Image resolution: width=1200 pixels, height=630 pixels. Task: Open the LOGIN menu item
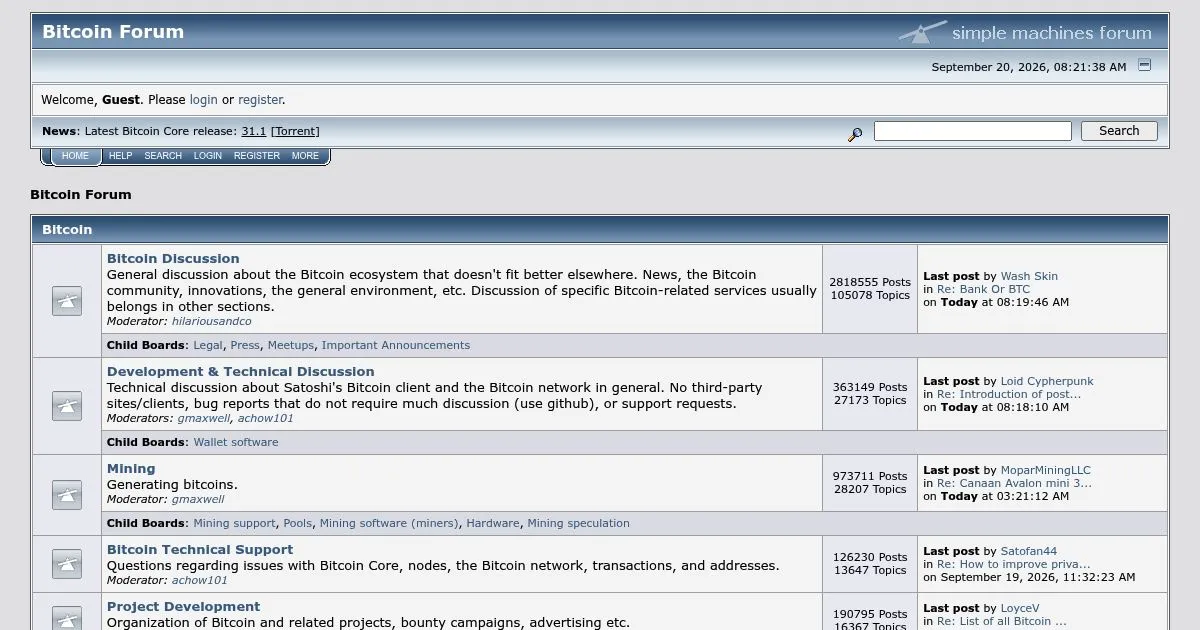[208, 156]
